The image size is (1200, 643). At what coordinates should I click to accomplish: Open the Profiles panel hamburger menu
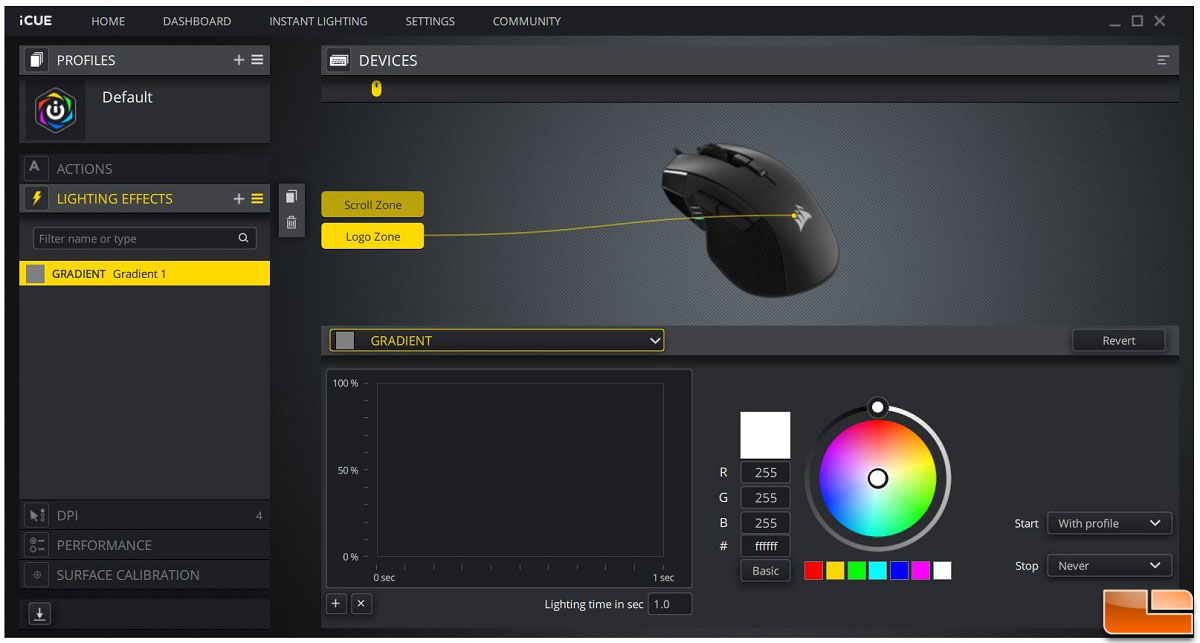pos(257,60)
